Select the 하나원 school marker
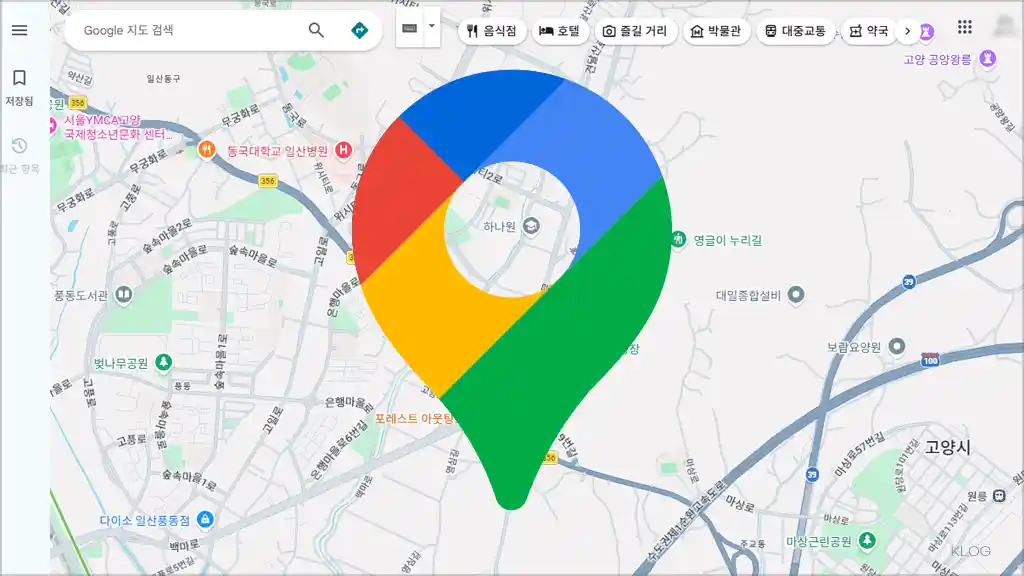This screenshot has height=576, width=1024. tap(532, 226)
